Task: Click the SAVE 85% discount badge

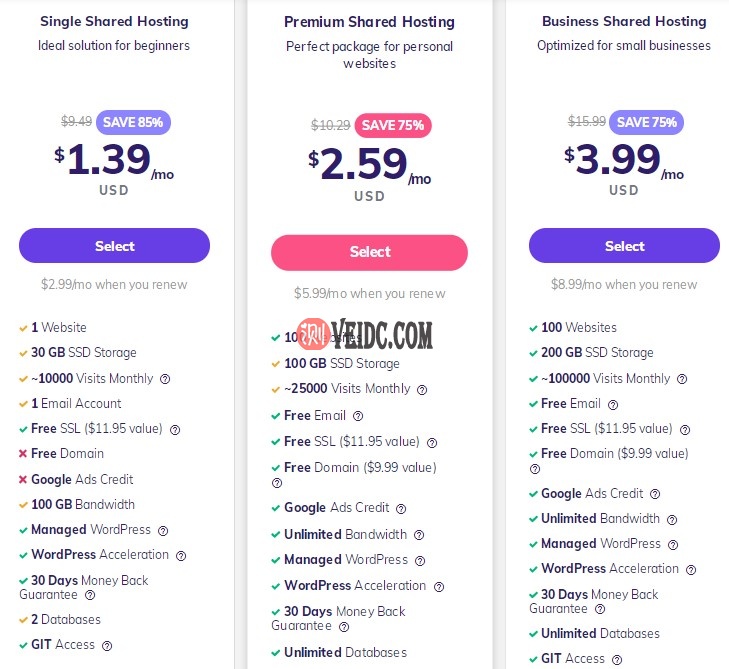Action: 134,122
